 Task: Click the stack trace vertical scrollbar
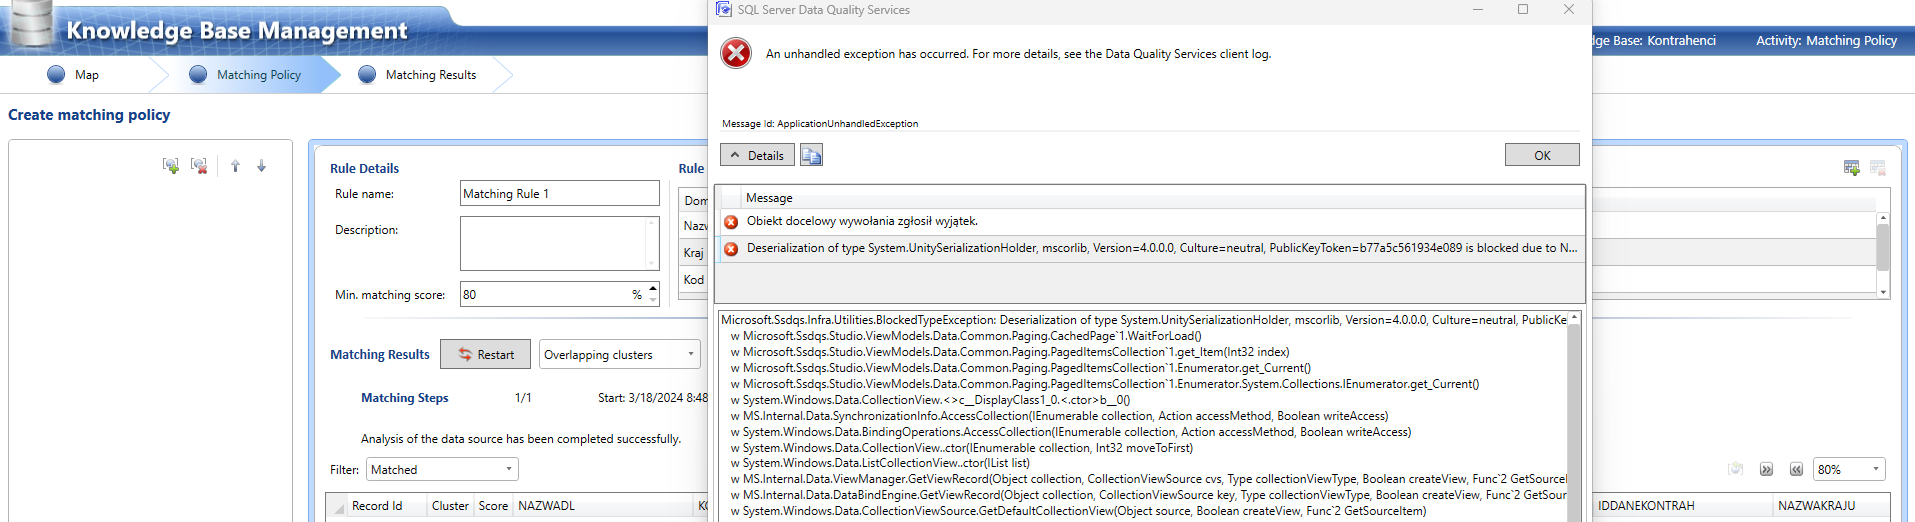coord(1574,415)
